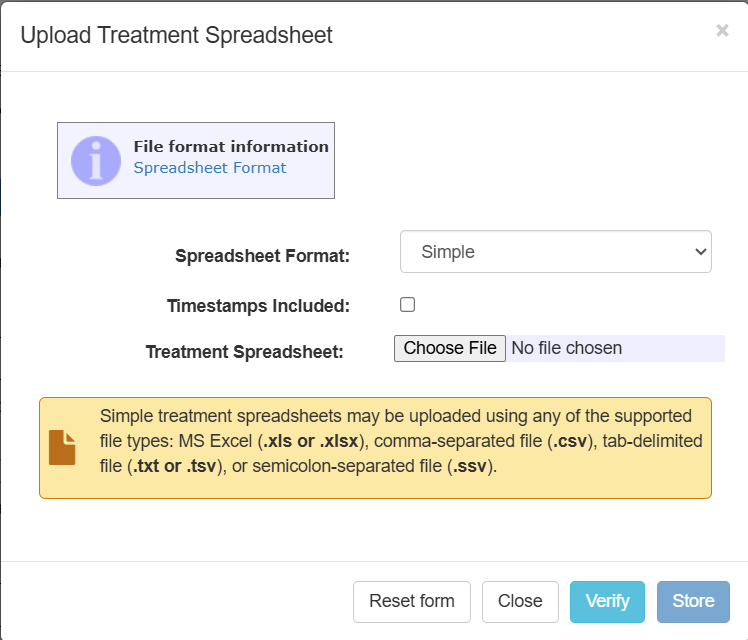Open the Spreadsheet Format help link
This screenshot has height=640, width=748.
[210, 168]
